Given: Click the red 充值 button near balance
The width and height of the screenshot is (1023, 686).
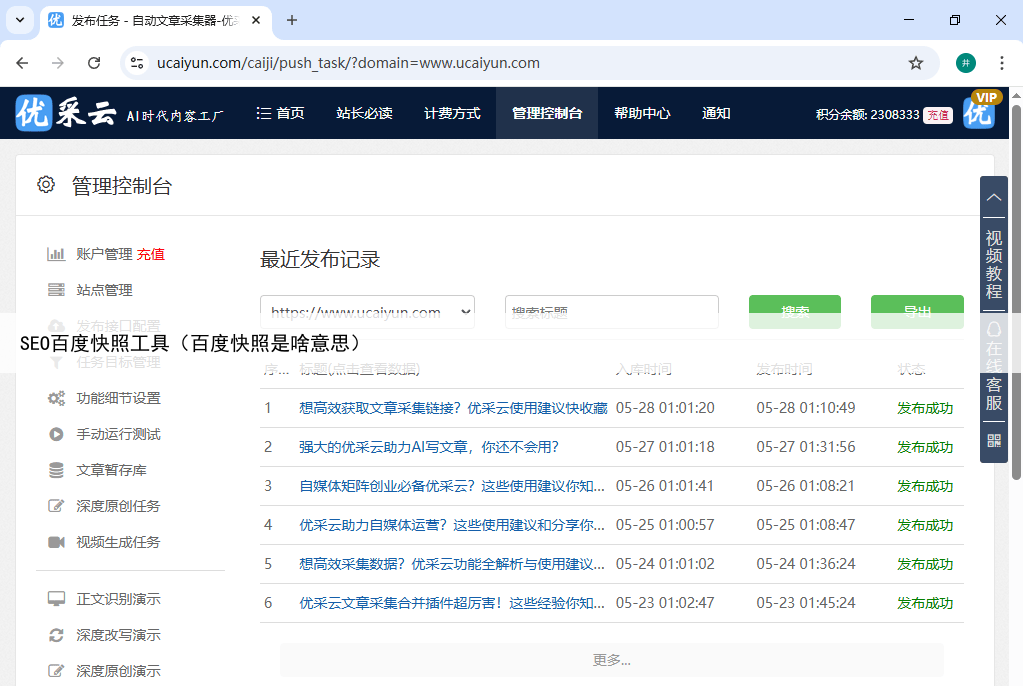Looking at the screenshot, I should tap(937, 115).
